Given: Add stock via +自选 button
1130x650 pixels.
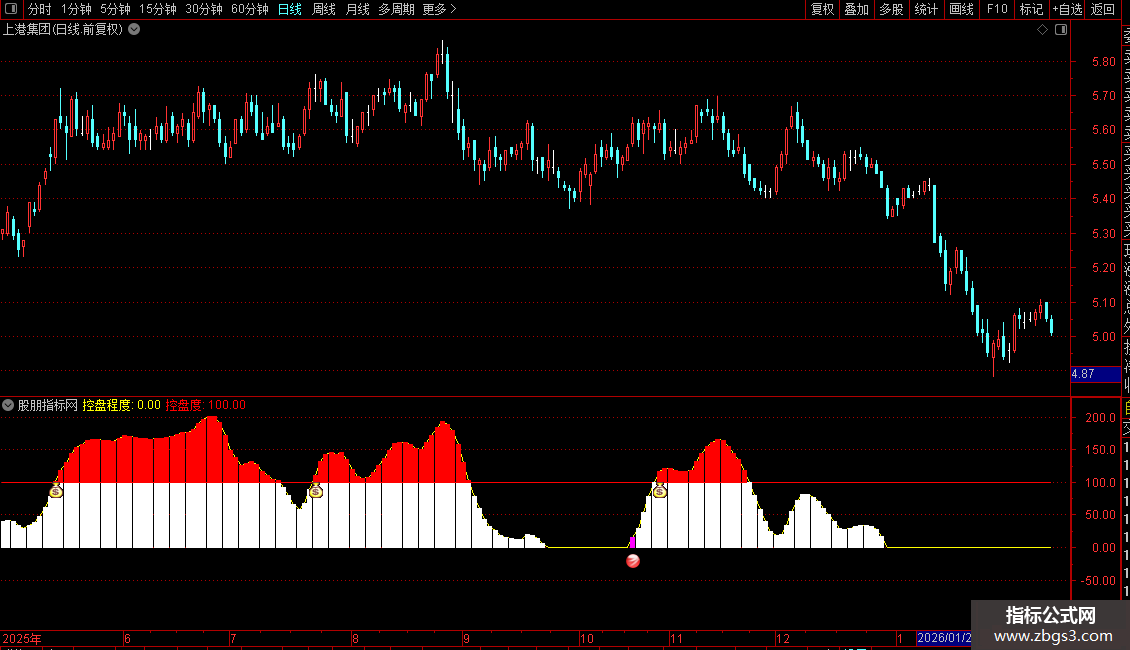Looking at the screenshot, I should 1067,9.
